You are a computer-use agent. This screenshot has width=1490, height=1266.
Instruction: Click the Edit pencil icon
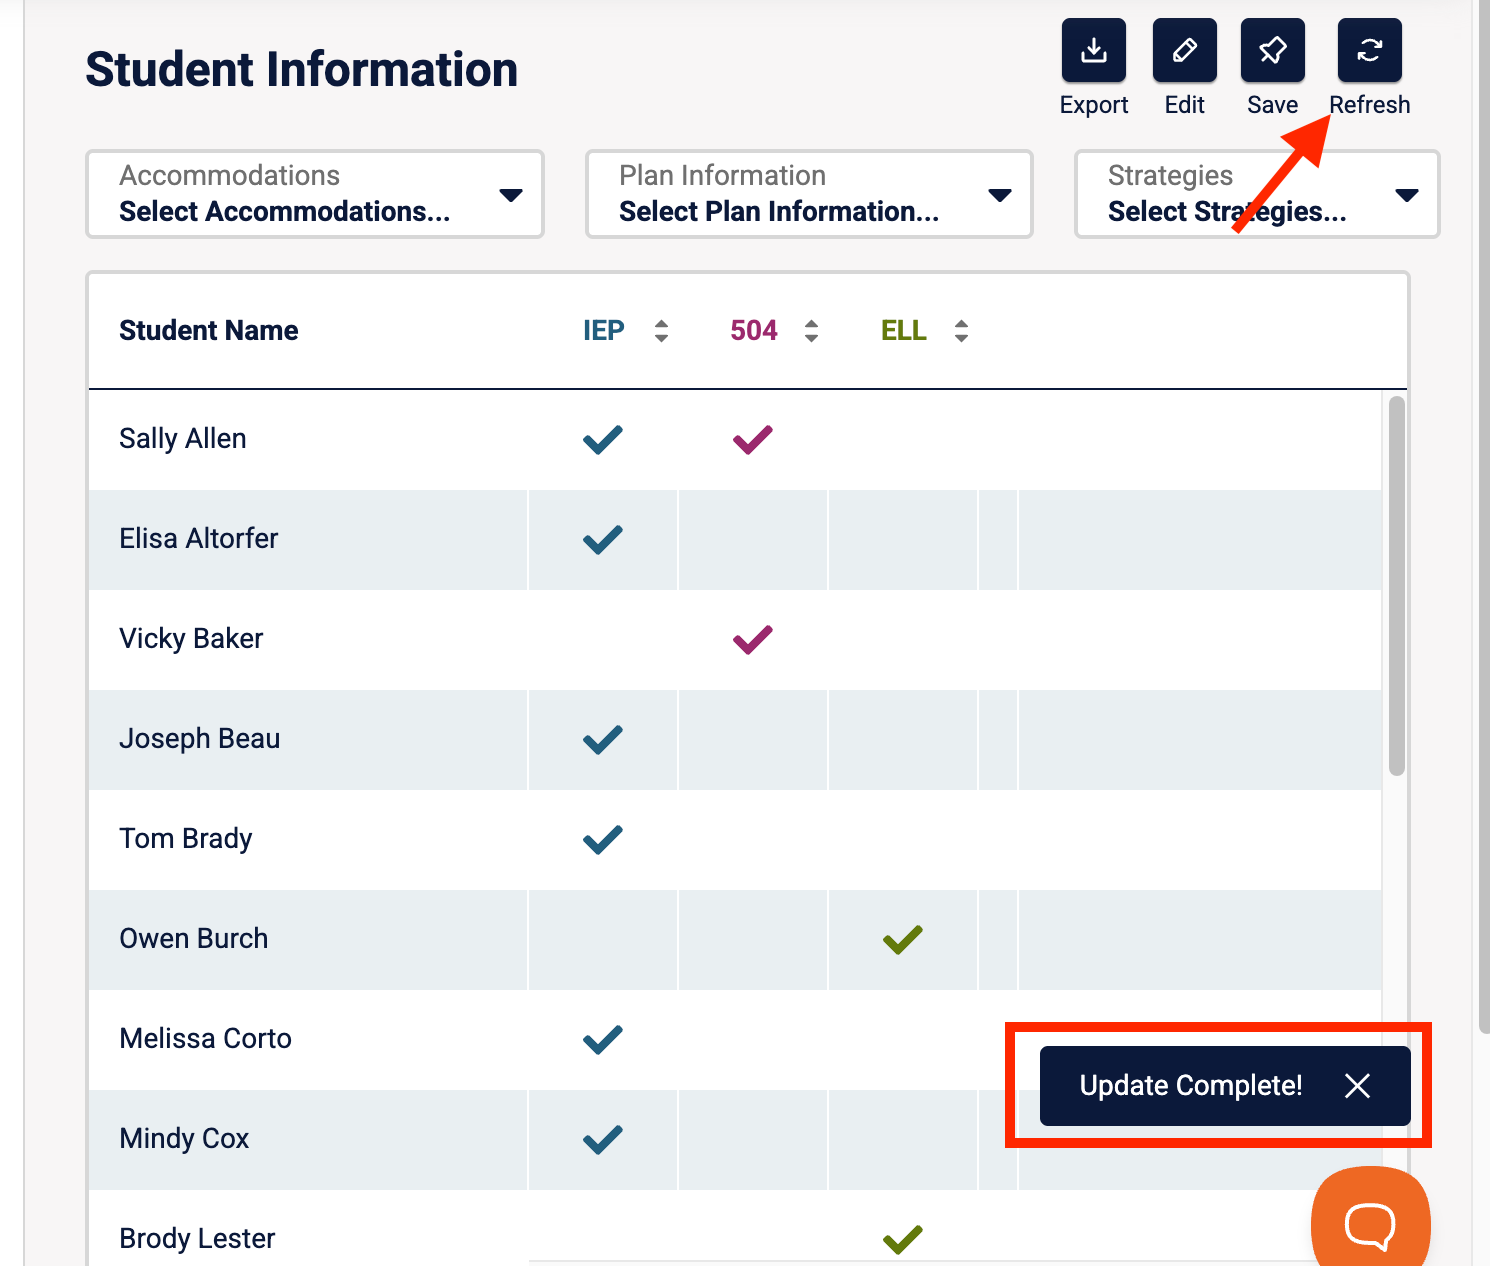point(1184,50)
